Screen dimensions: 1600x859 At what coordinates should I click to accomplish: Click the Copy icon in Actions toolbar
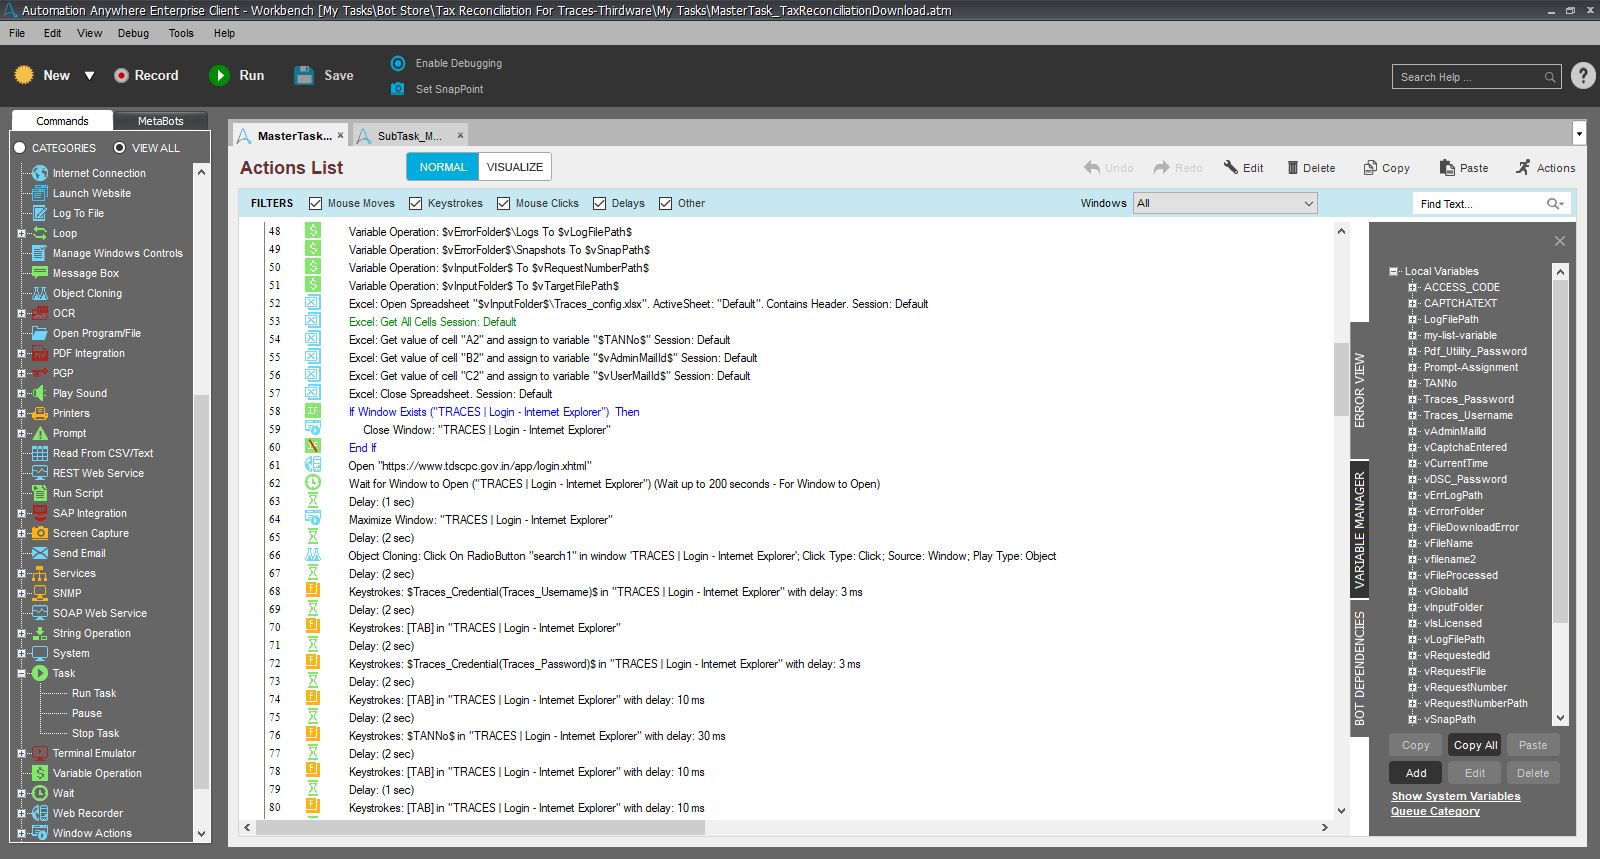click(1370, 168)
